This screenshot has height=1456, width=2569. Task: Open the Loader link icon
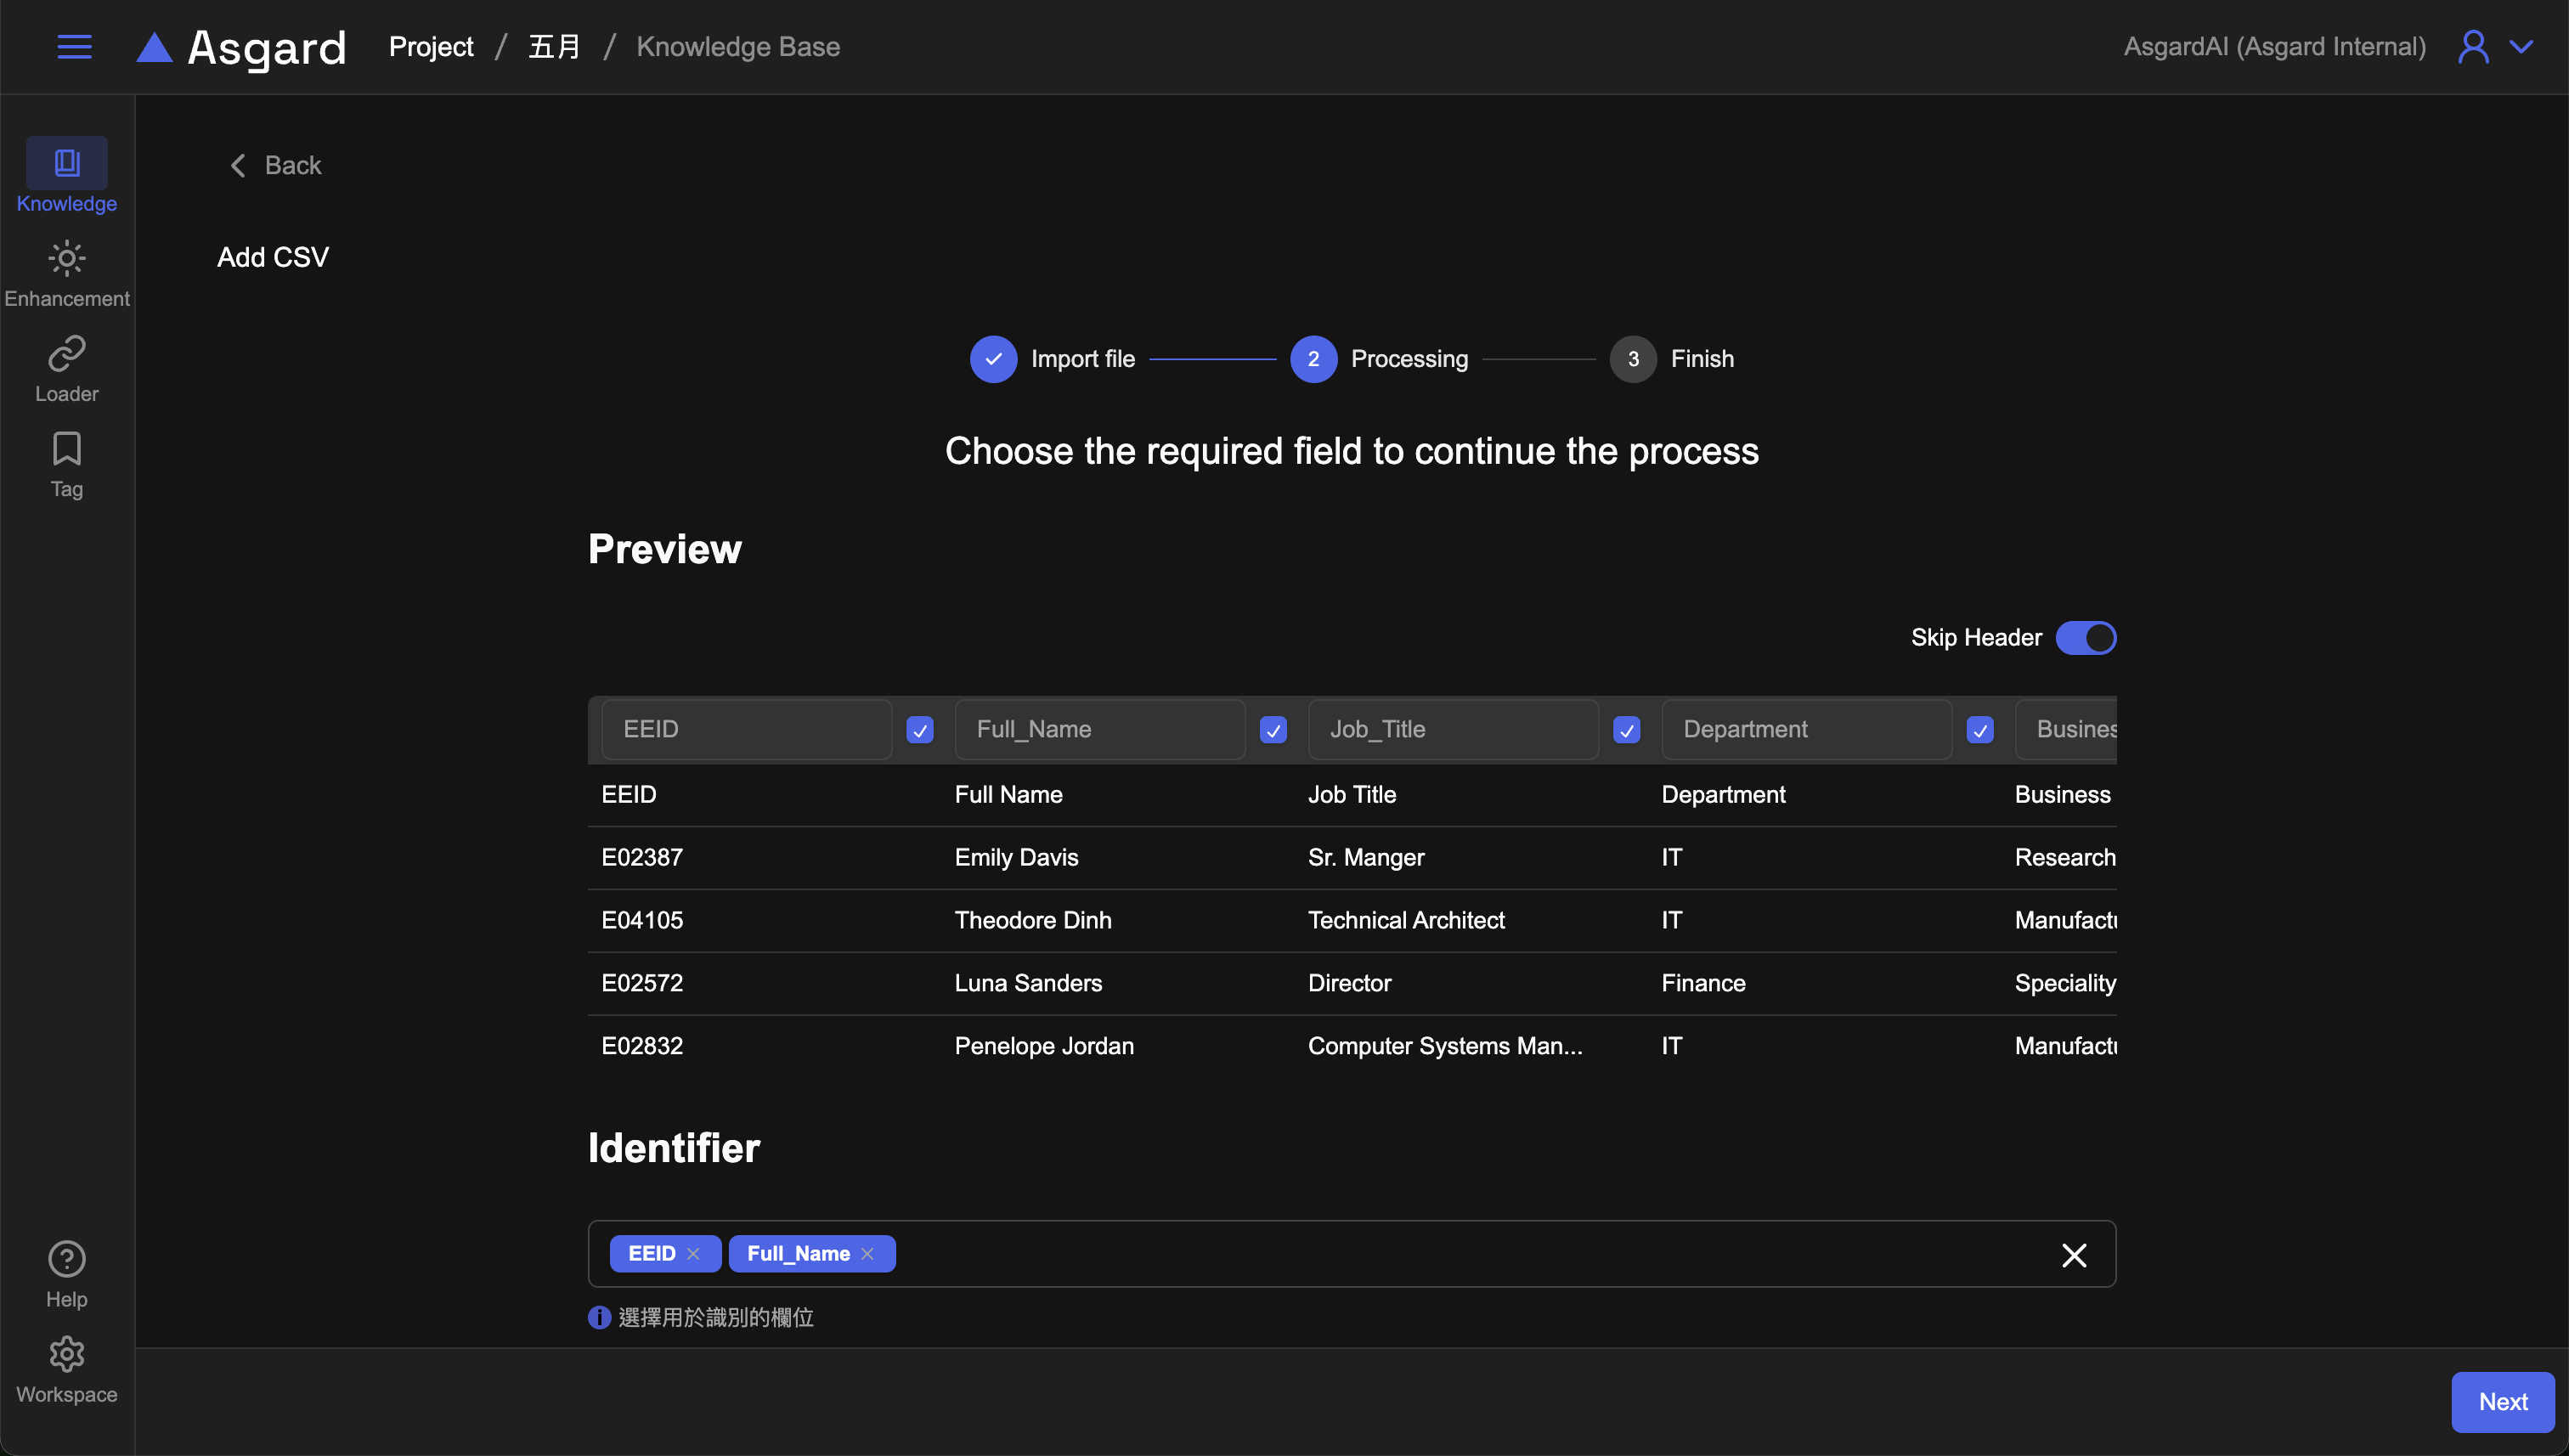pos(67,354)
